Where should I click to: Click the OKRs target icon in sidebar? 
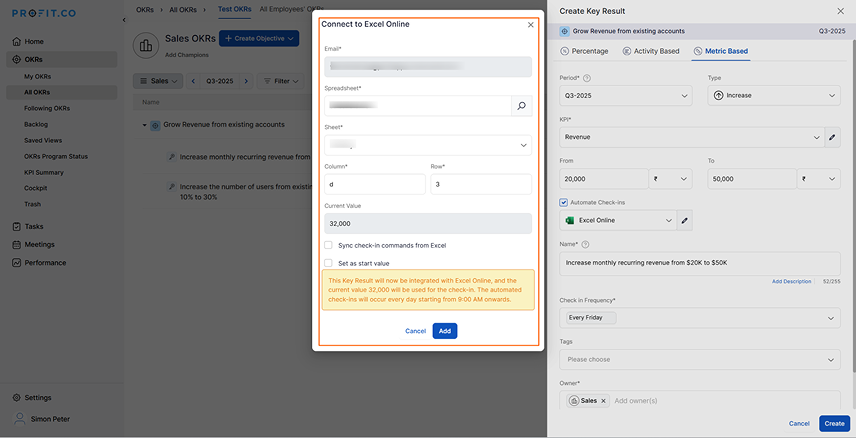pyautogui.click(x=16, y=60)
